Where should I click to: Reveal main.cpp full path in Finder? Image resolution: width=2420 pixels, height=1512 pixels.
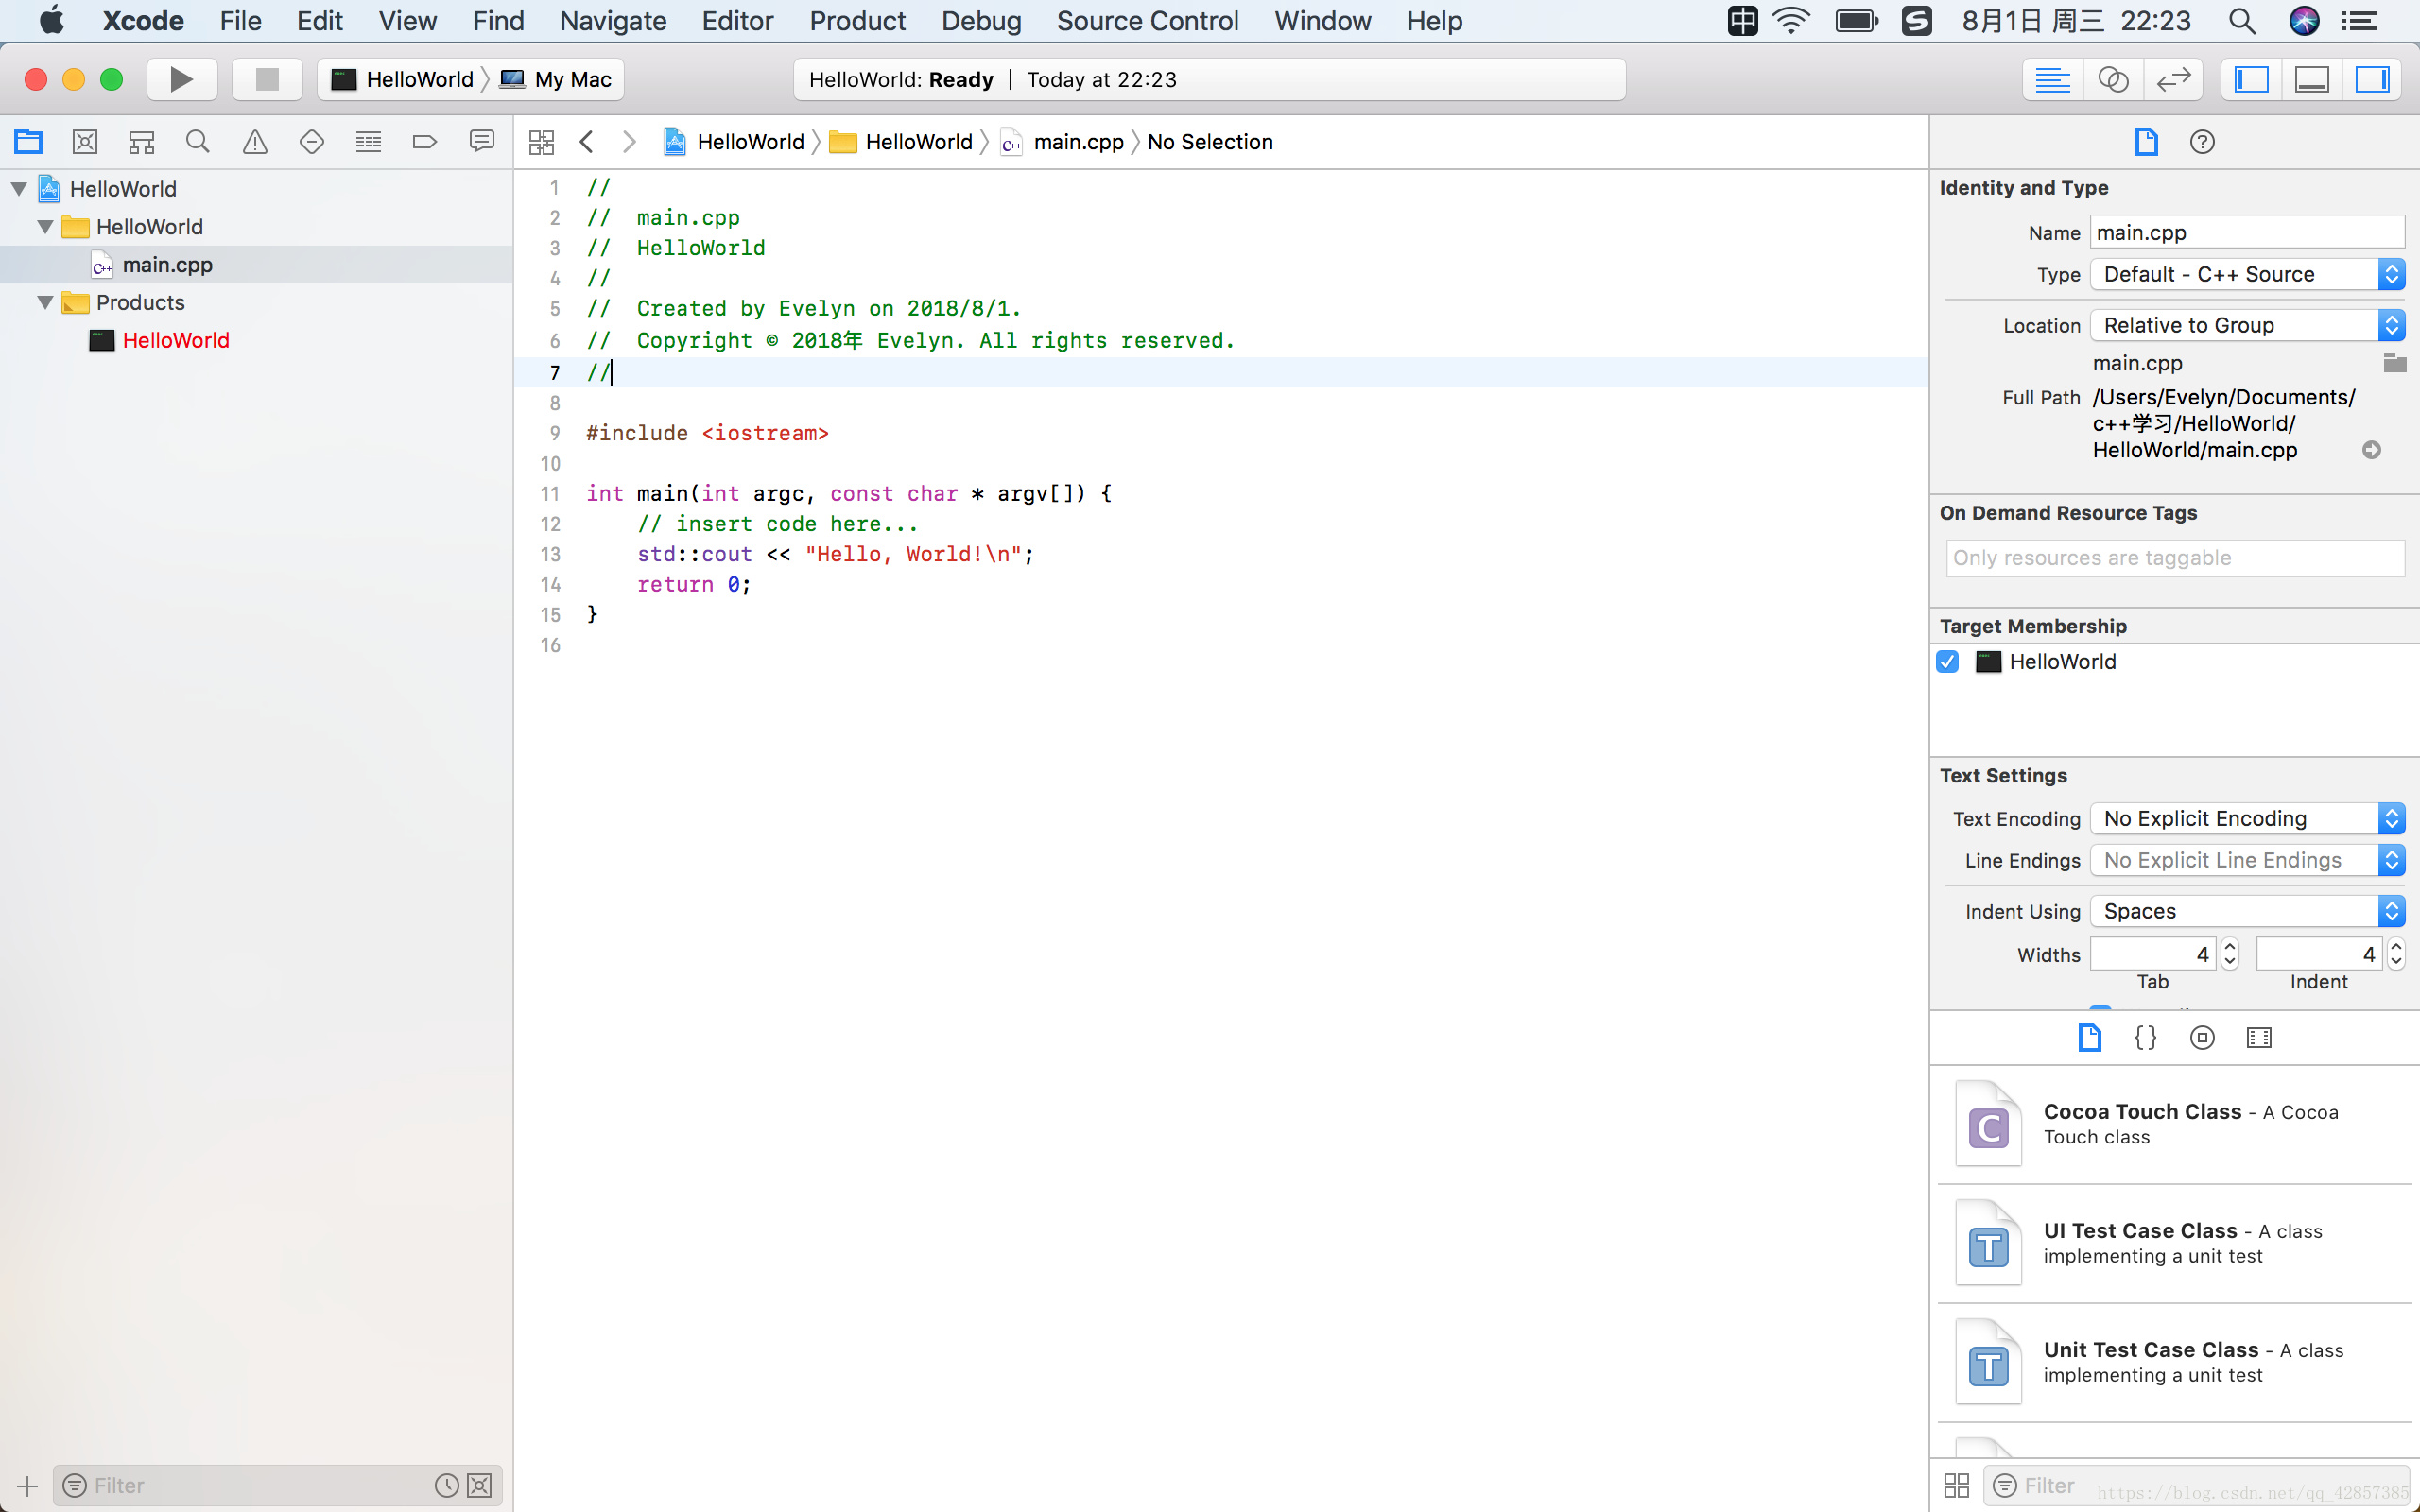click(2371, 450)
